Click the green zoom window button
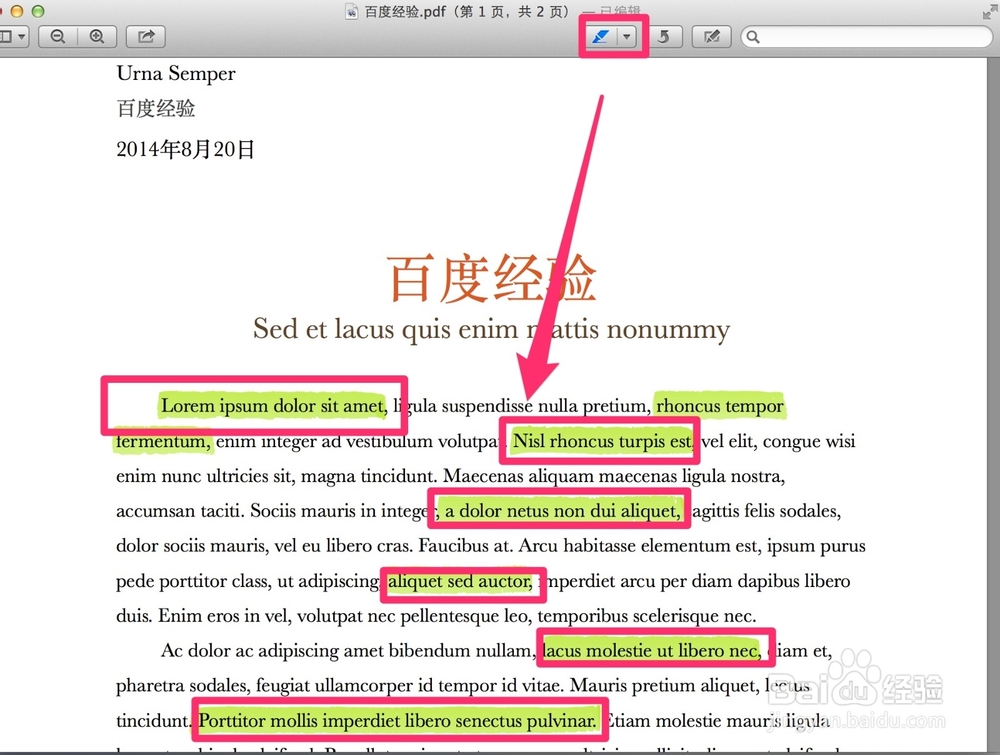The height and width of the screenshot is (755, 1000). 38,11
